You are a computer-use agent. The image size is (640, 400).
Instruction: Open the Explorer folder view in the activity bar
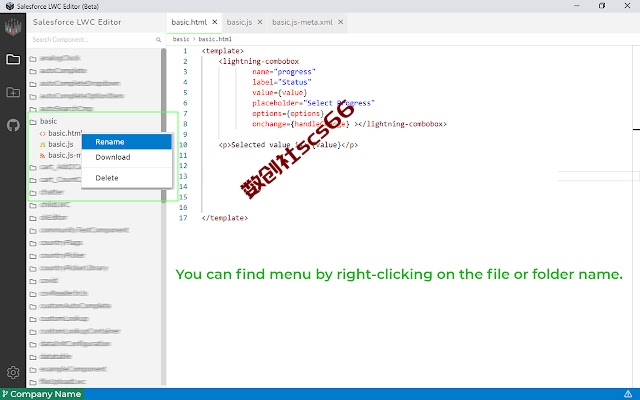pyautogui.click(x=13, y=60)
